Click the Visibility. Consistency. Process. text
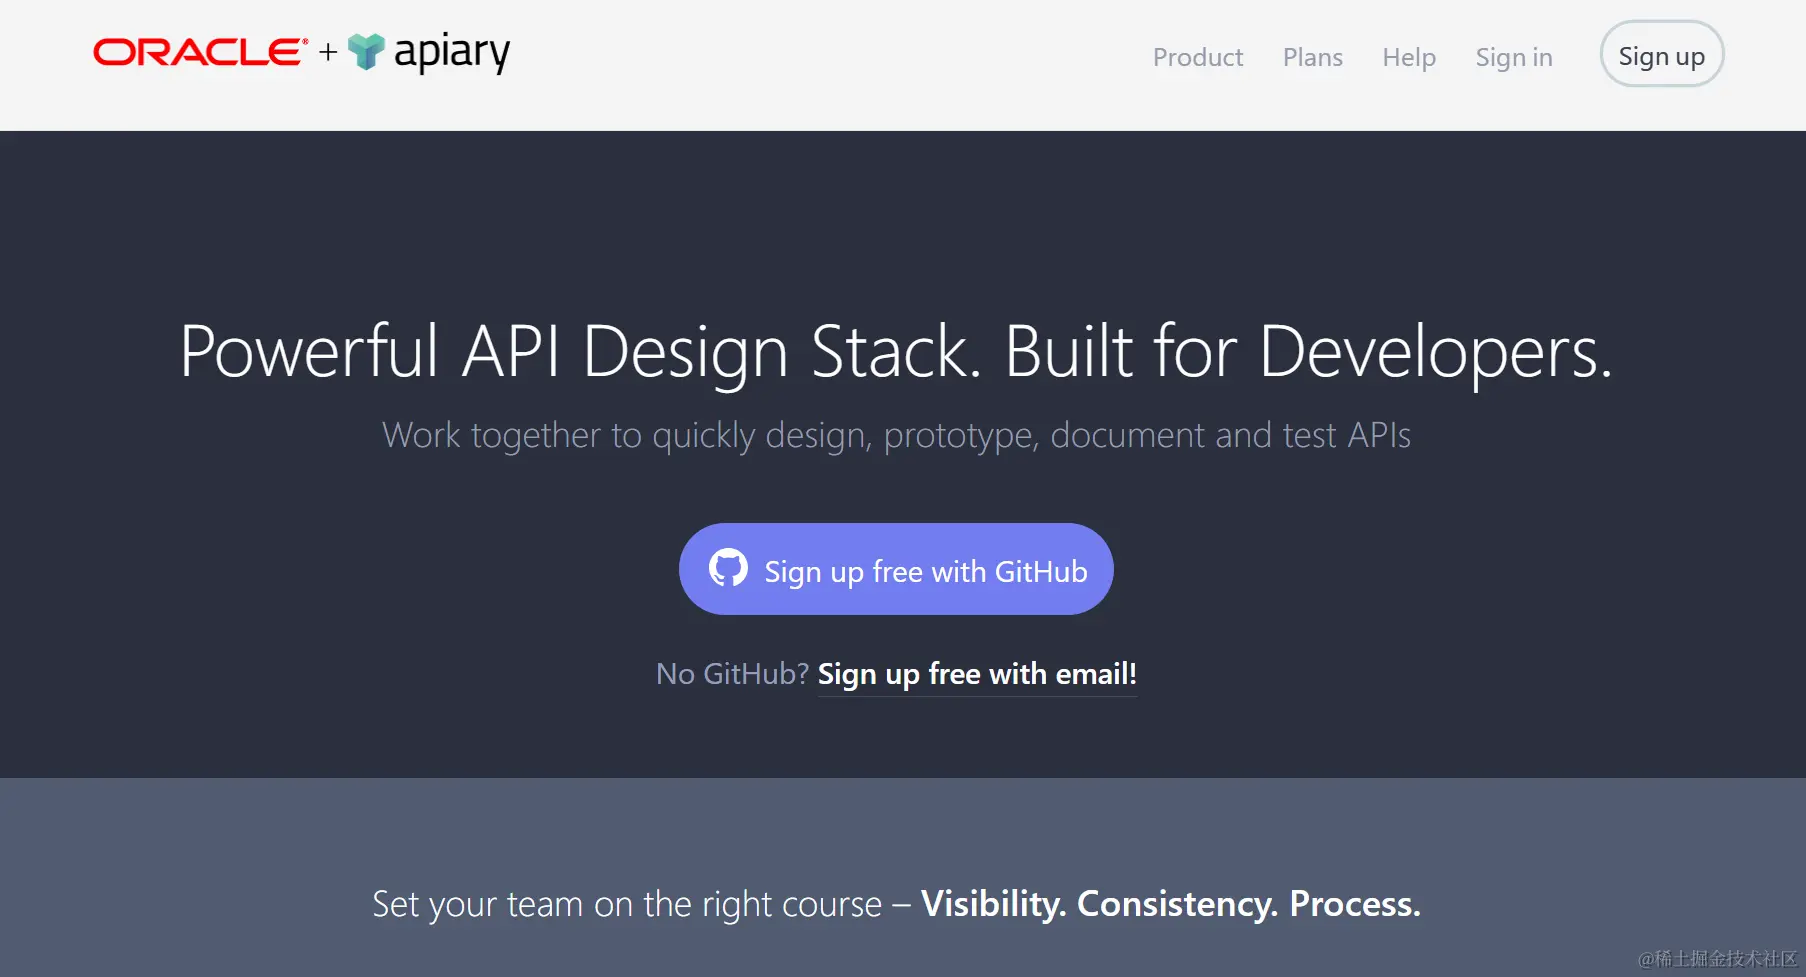 pos(1170,904)
